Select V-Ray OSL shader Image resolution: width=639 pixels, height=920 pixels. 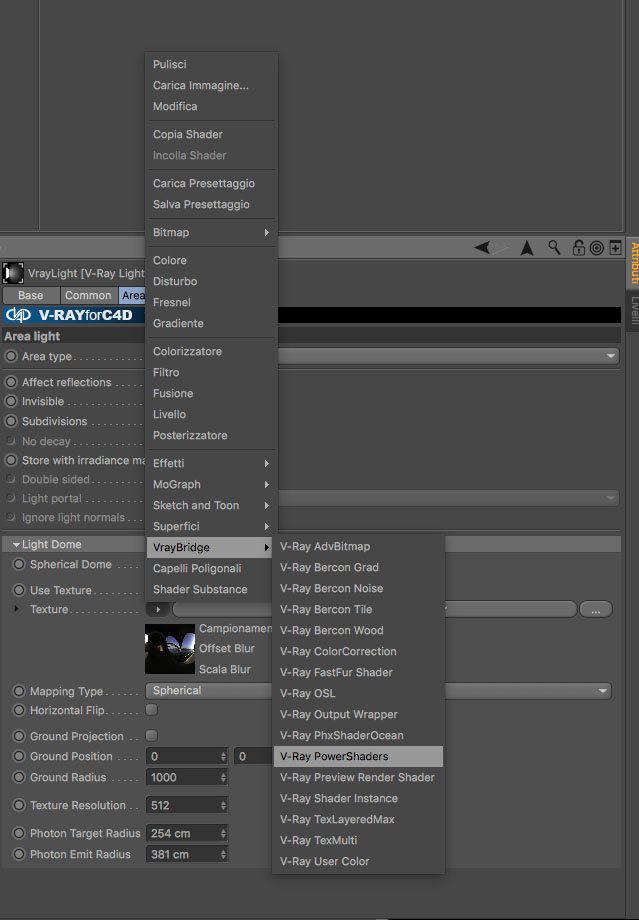358,694
